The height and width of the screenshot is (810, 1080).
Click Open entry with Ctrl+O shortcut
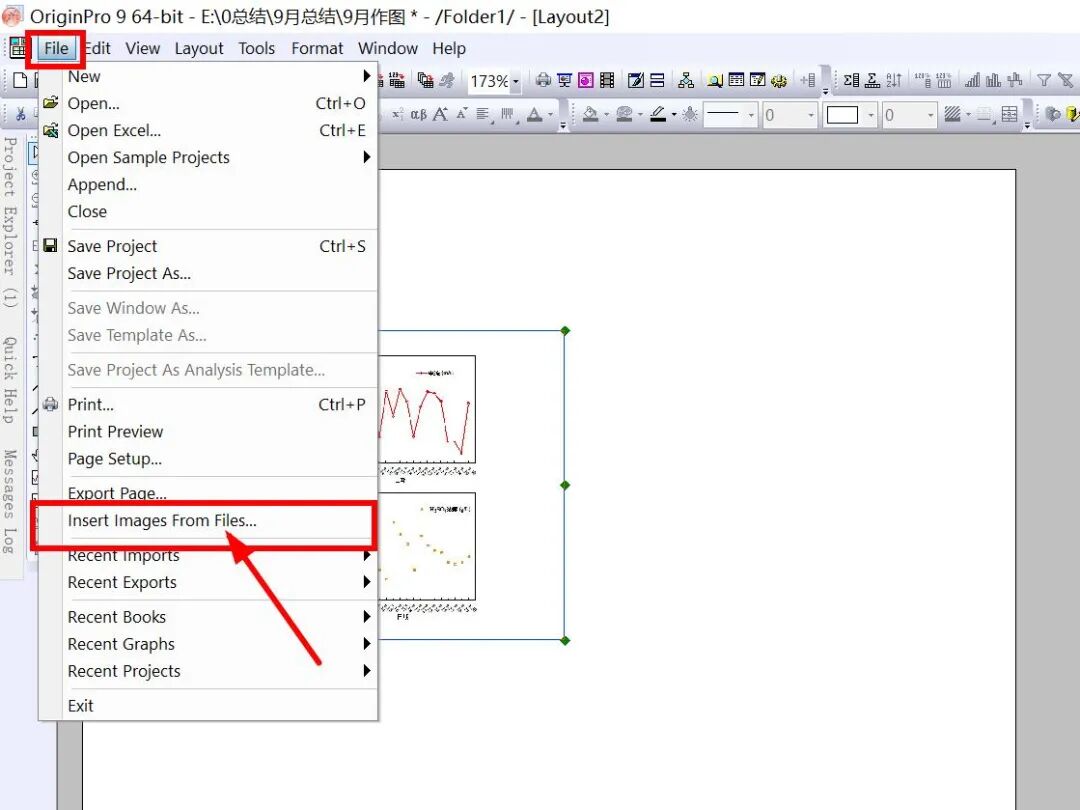coord(207,103)
